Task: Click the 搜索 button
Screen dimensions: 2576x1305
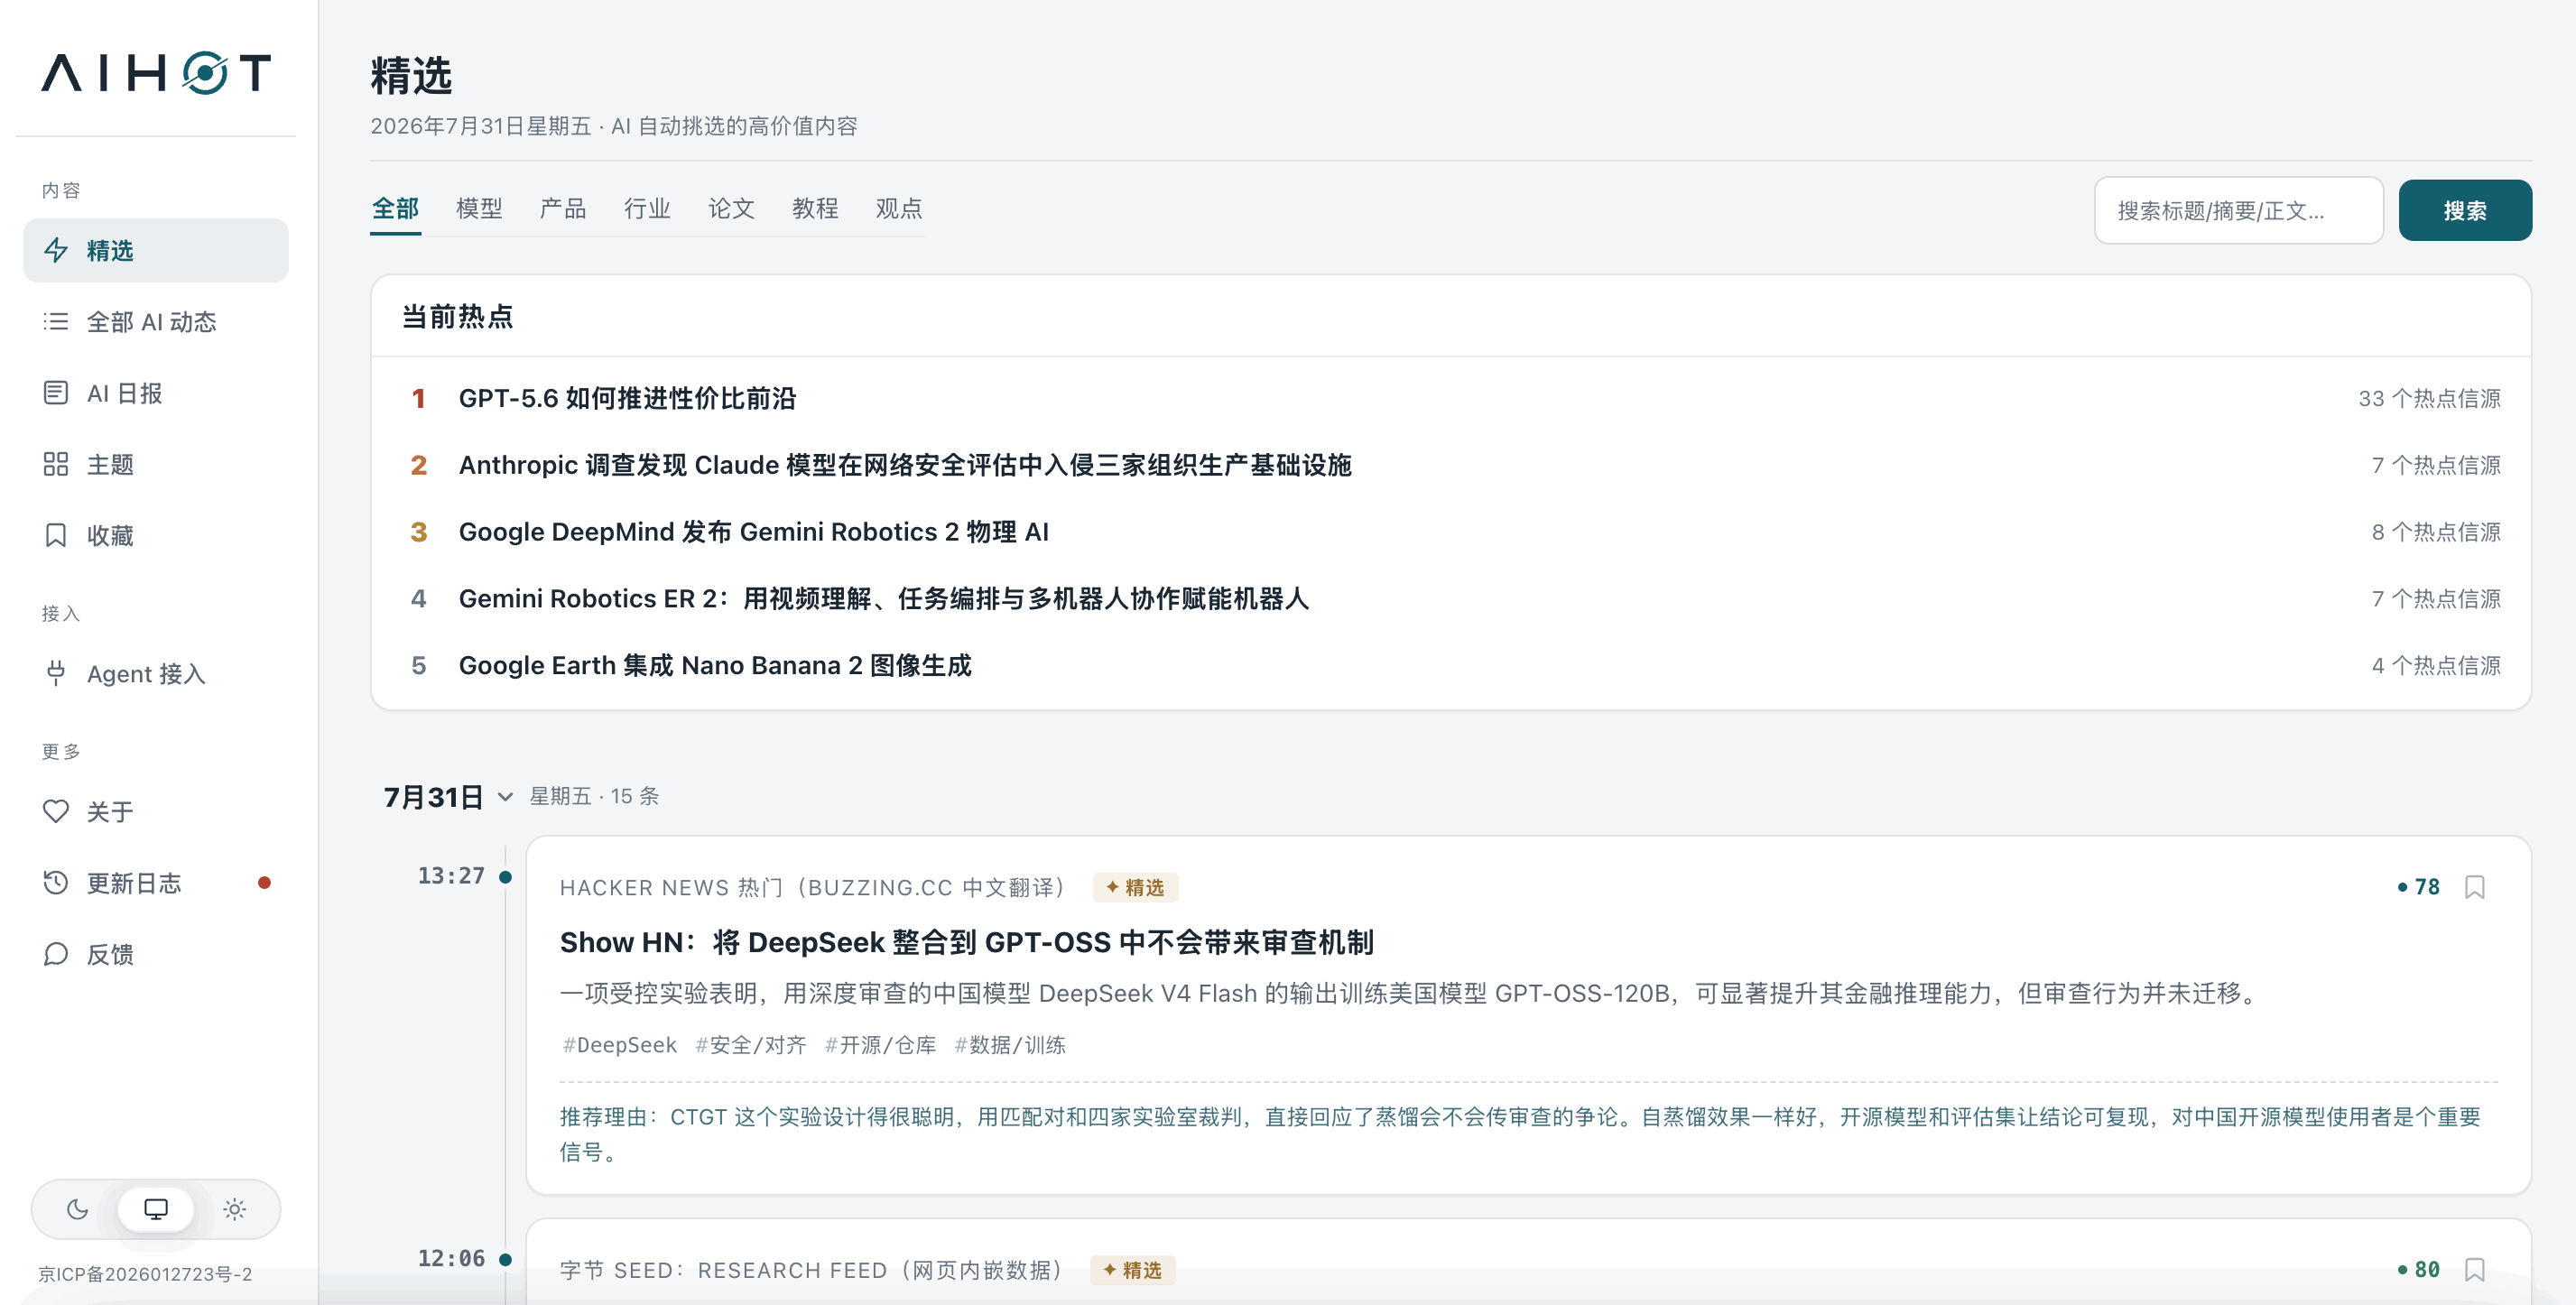Action: click(x=2465, y=210)
